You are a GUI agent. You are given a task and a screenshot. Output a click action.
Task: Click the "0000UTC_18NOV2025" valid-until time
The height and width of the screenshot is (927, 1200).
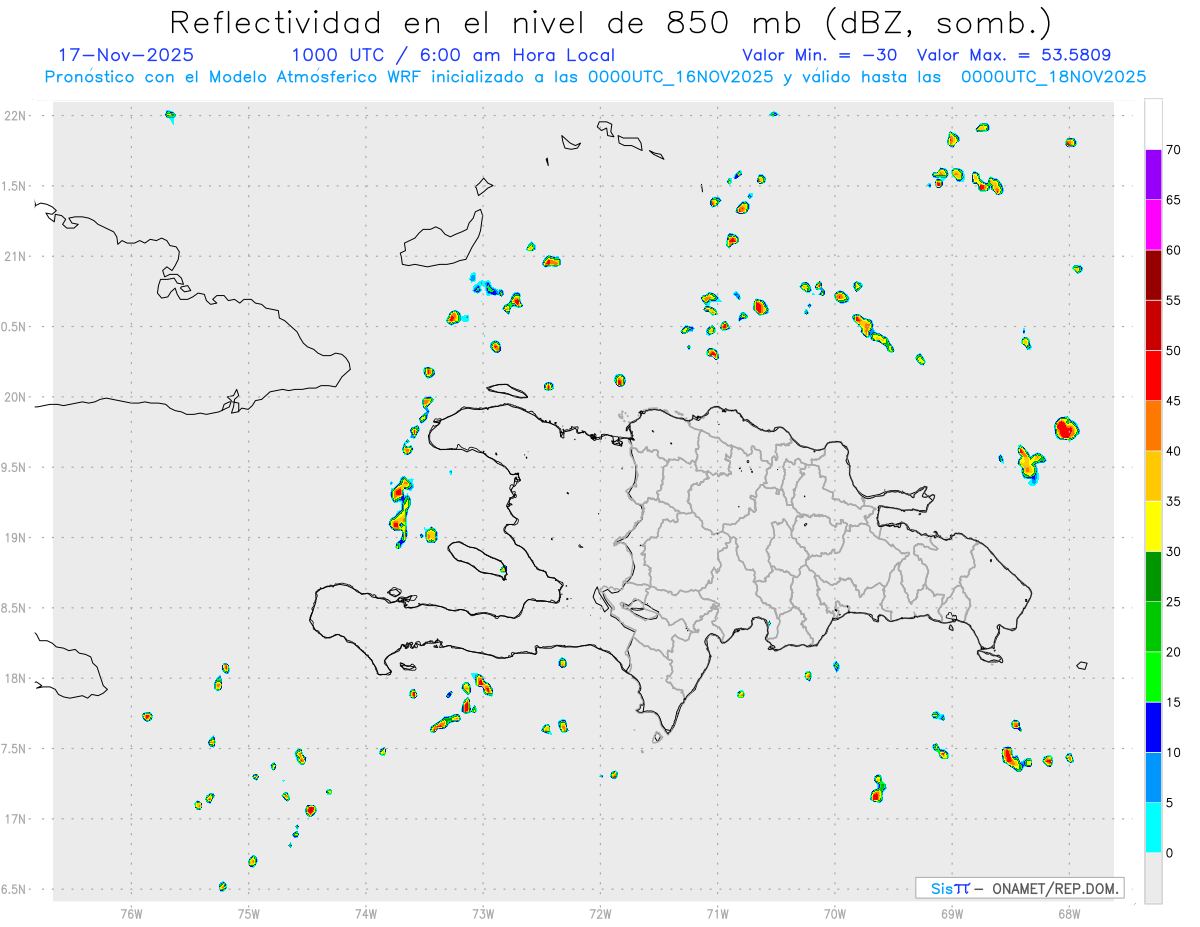coord(1052,77)
